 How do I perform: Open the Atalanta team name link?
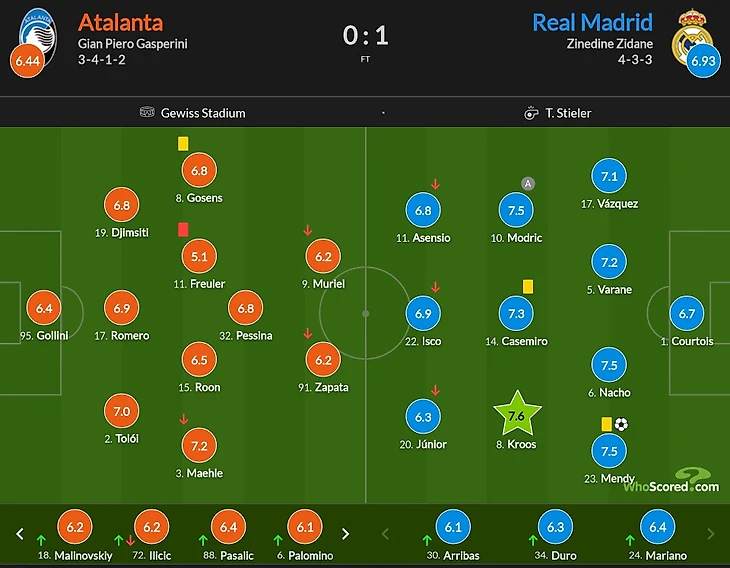click(121, 22)
